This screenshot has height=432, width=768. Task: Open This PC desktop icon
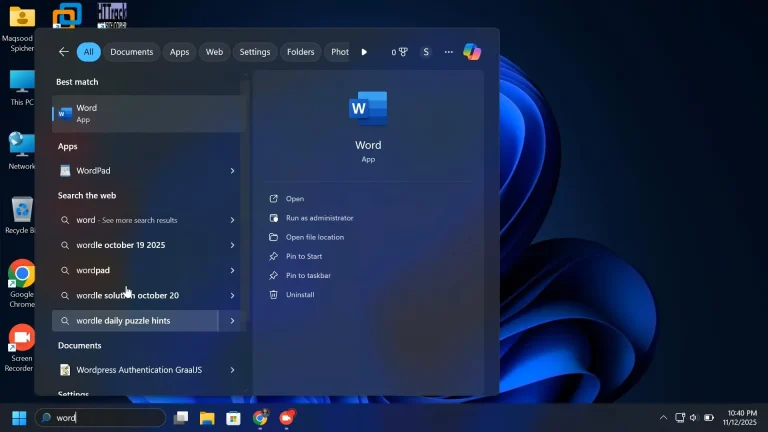click(x=22, y=88)
